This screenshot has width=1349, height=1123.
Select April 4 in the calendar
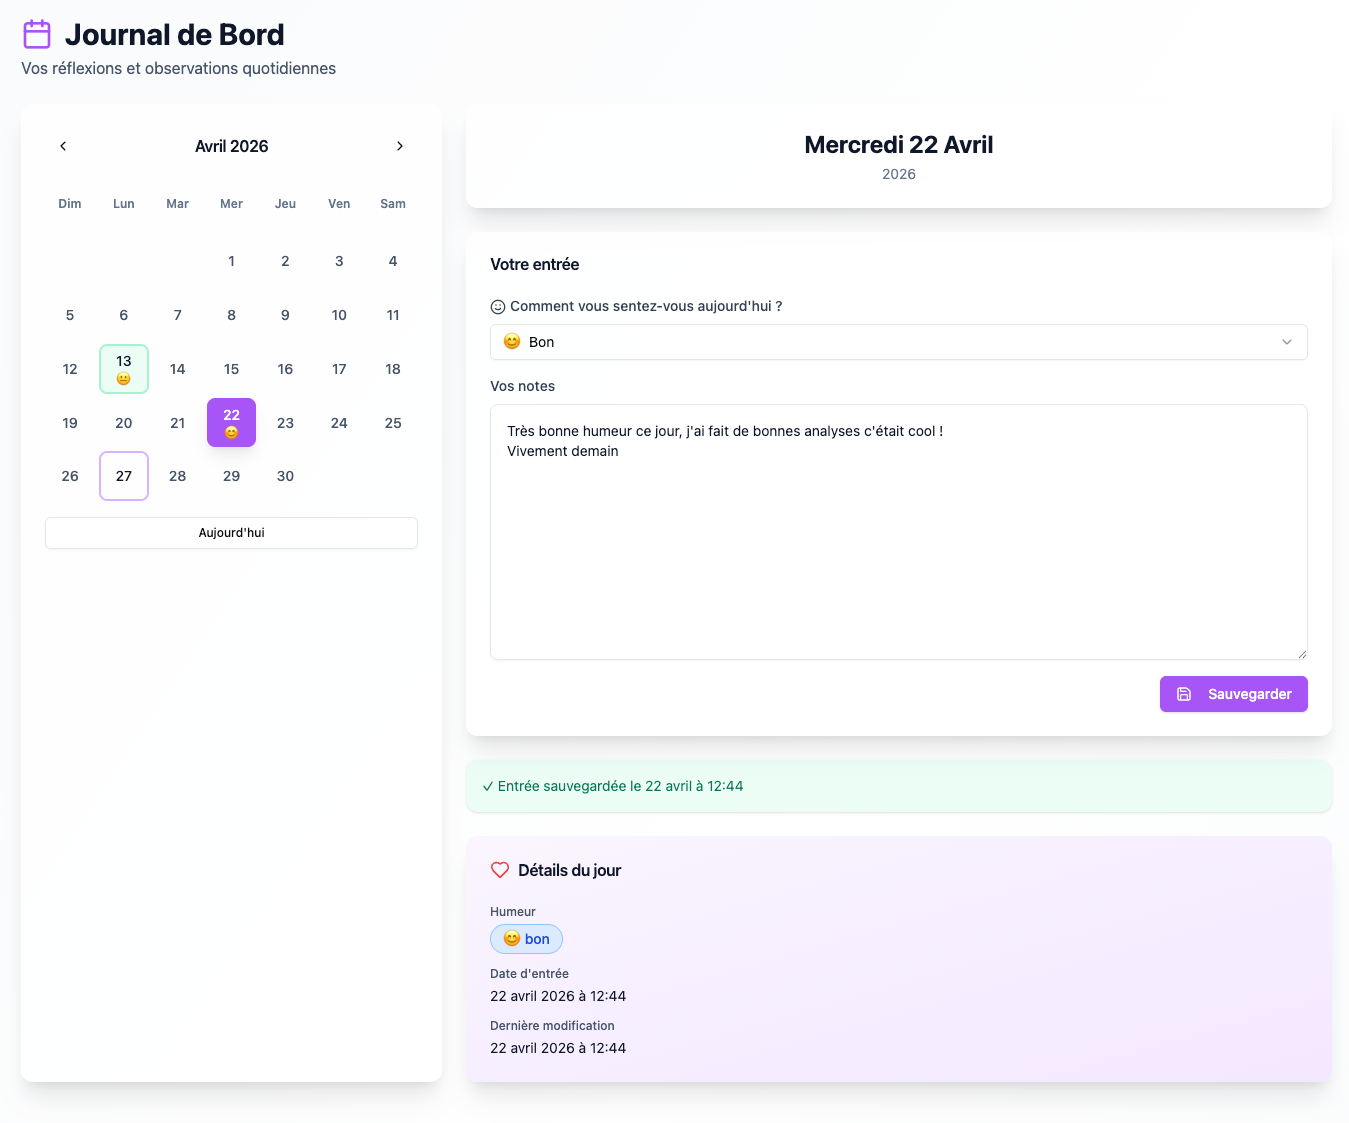pos(393,261)
